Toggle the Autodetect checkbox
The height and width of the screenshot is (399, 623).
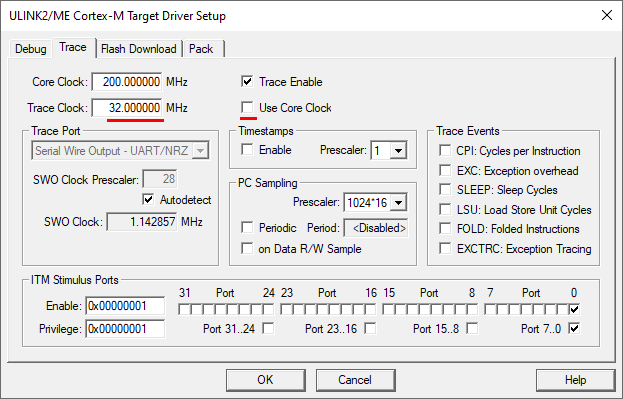click(148, 199)
